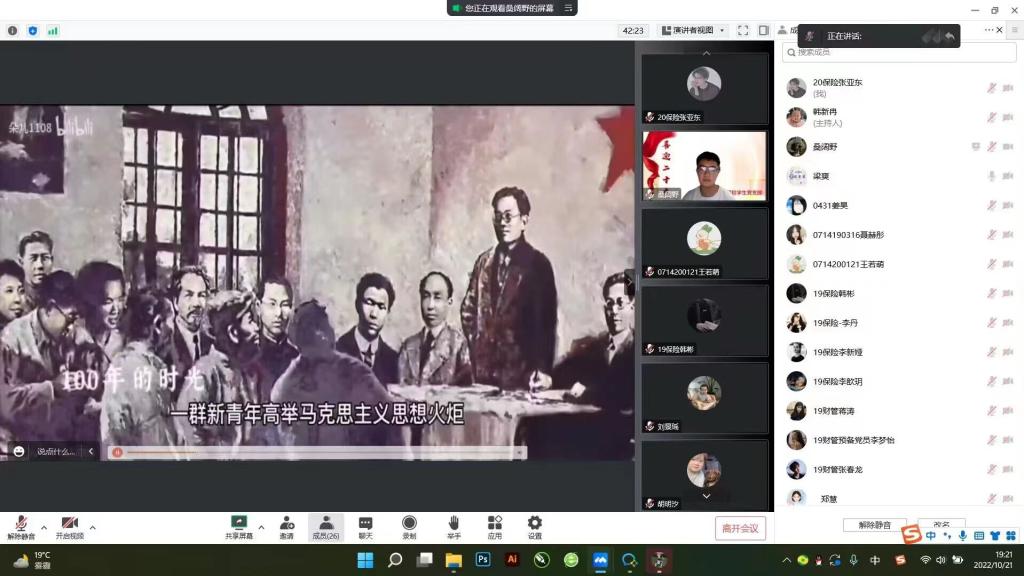Click the 共享屏幕 share screen icon
1024x576 pixels.
(x=239, y=527)
